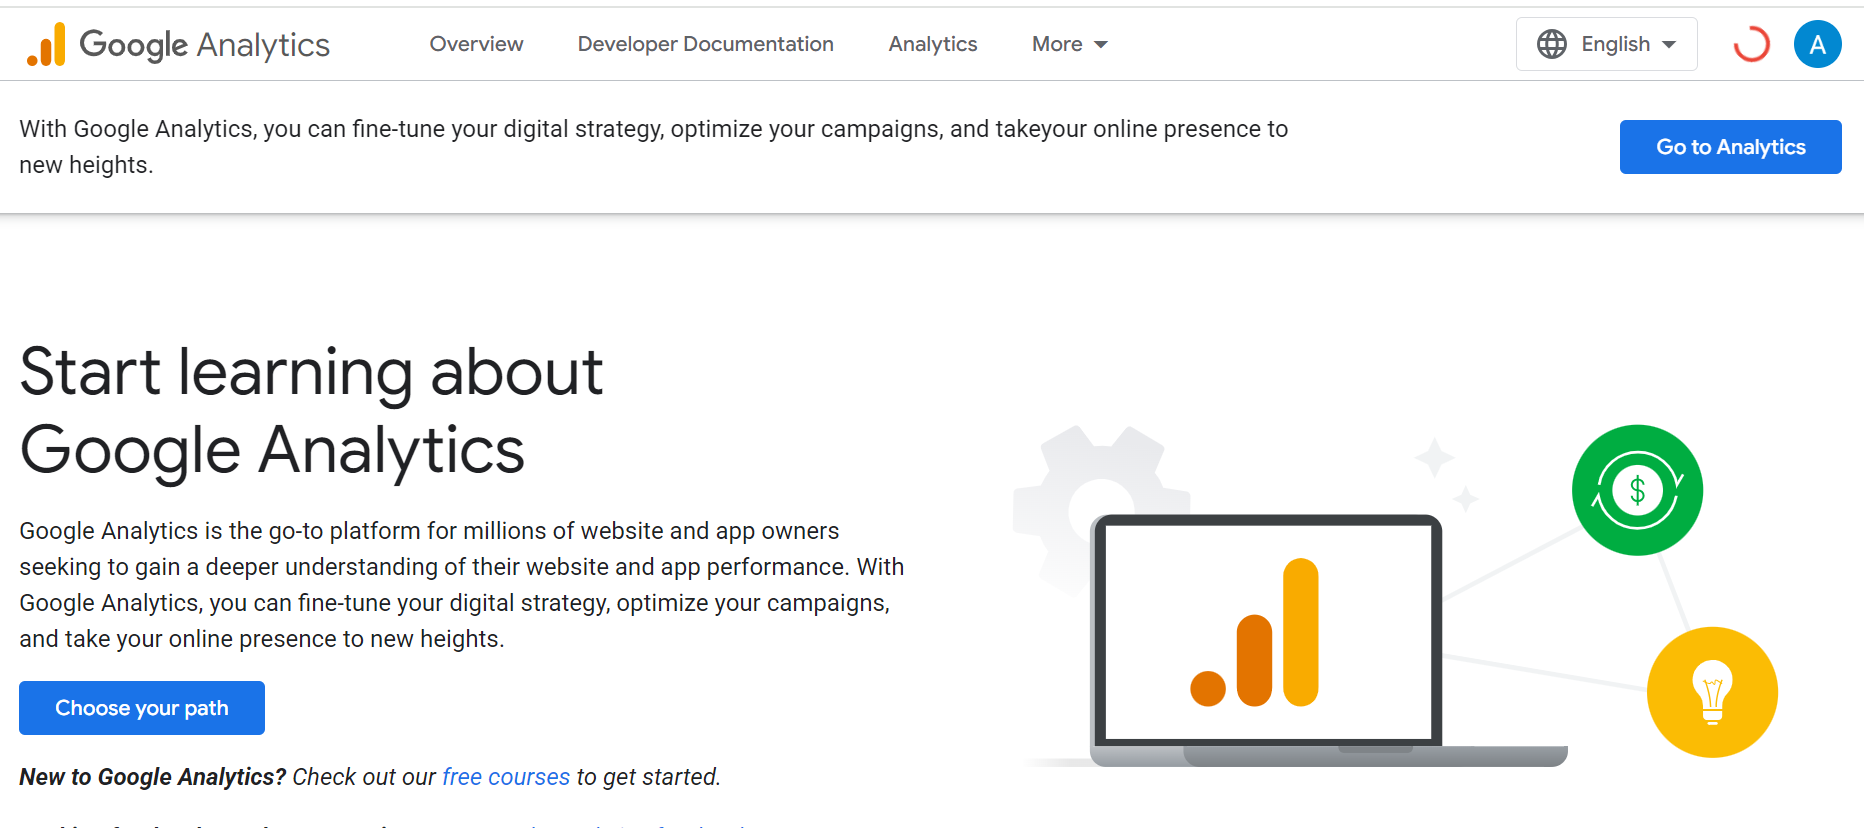Click the Go to Analytics button
The image size is (1864, 828).
click(1730, 147)
